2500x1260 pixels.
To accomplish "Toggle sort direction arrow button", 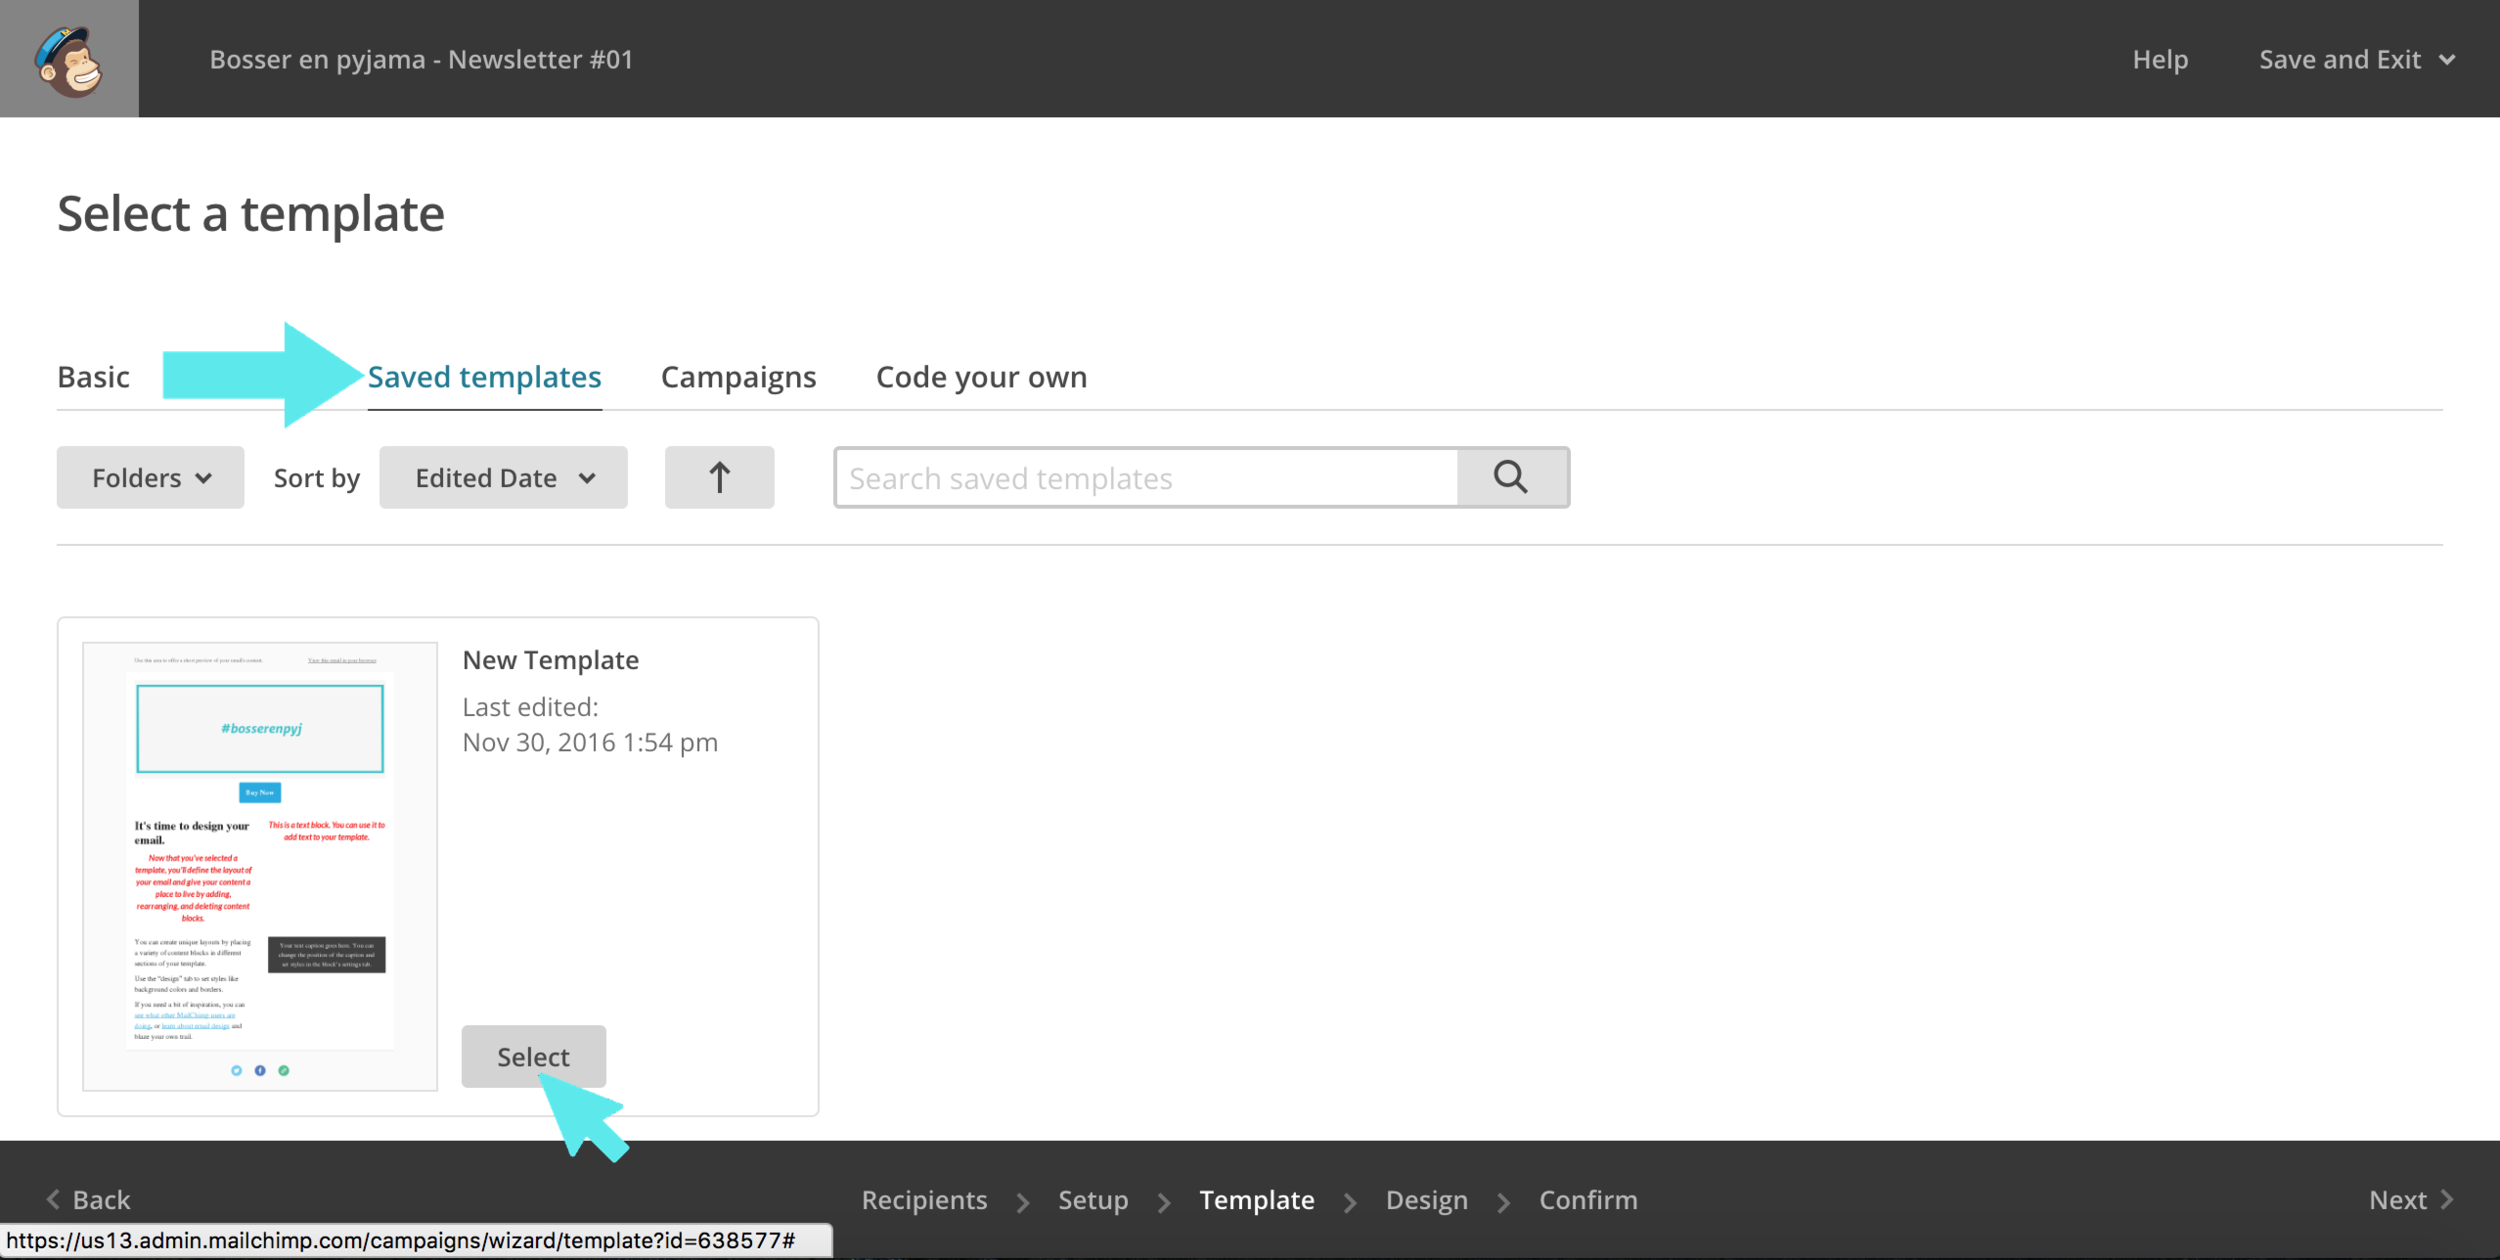I will [x=719, y=478].
